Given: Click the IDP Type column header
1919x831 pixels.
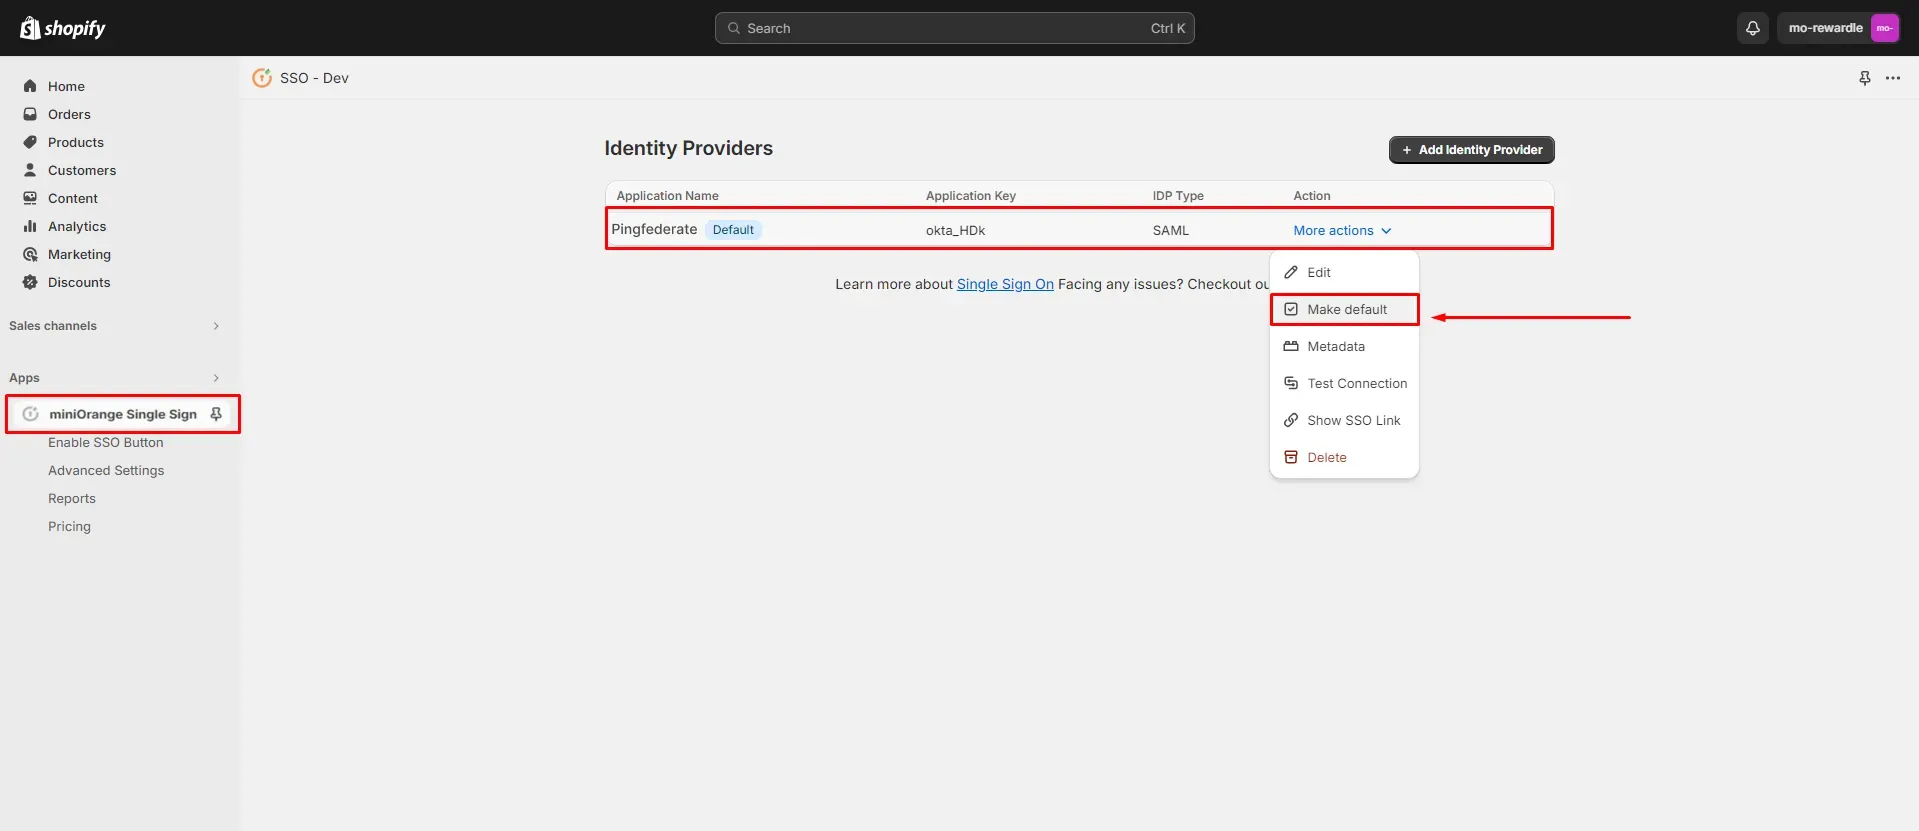Looking at the screenshot, I should click(1178, 196).
